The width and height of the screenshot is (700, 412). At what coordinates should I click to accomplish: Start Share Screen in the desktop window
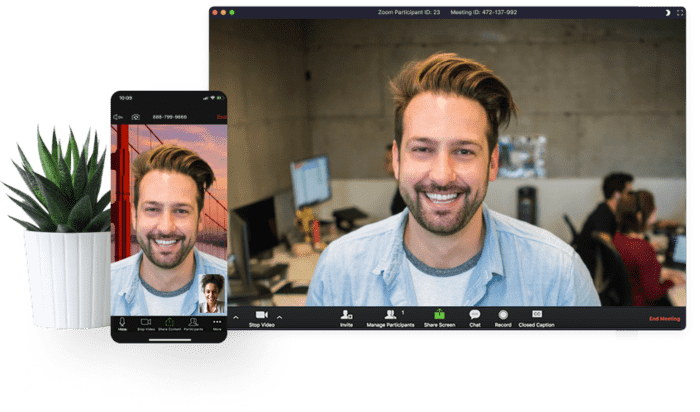(439, 319)
